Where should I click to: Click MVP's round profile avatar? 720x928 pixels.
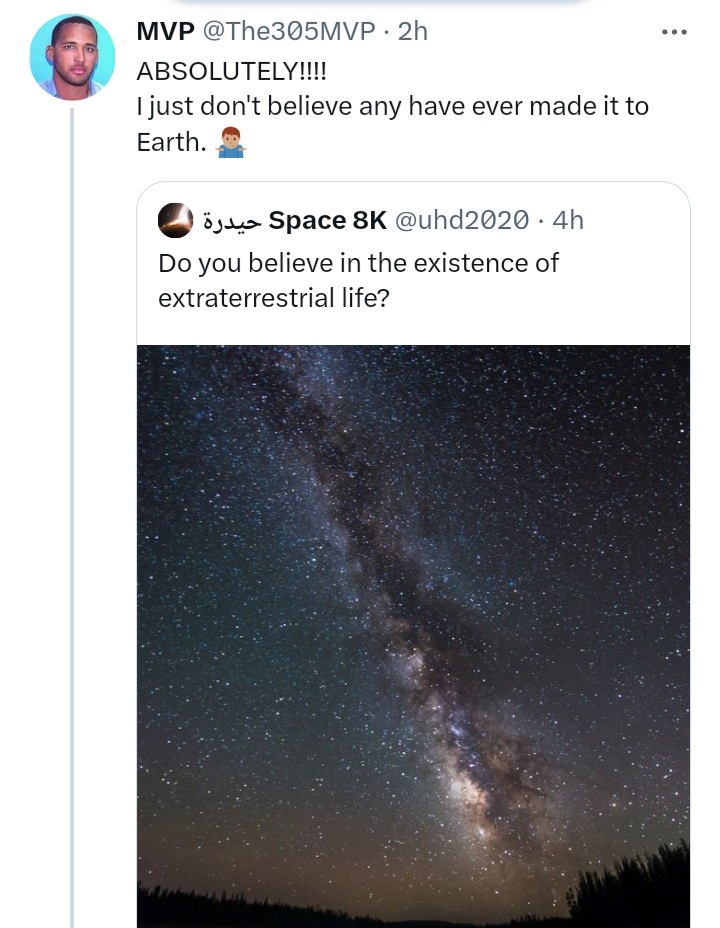pyautogui.click(x=72, y=57)
